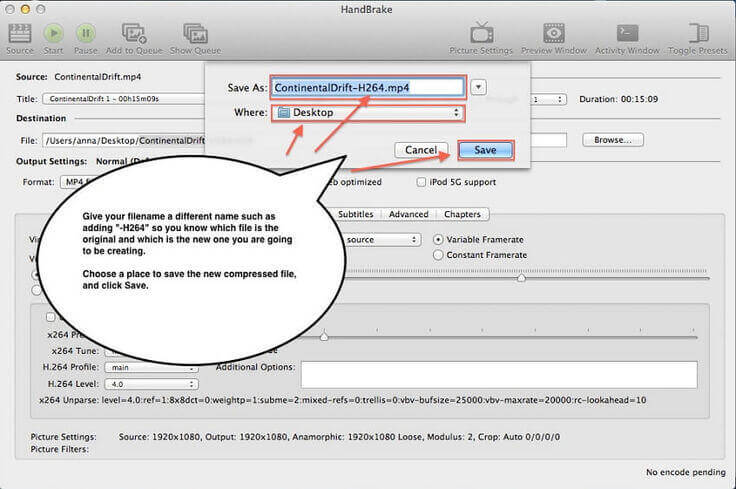
Task: Enable iPod 5G support checkbox
Action: pyautogui.click(x=421, y=182)
